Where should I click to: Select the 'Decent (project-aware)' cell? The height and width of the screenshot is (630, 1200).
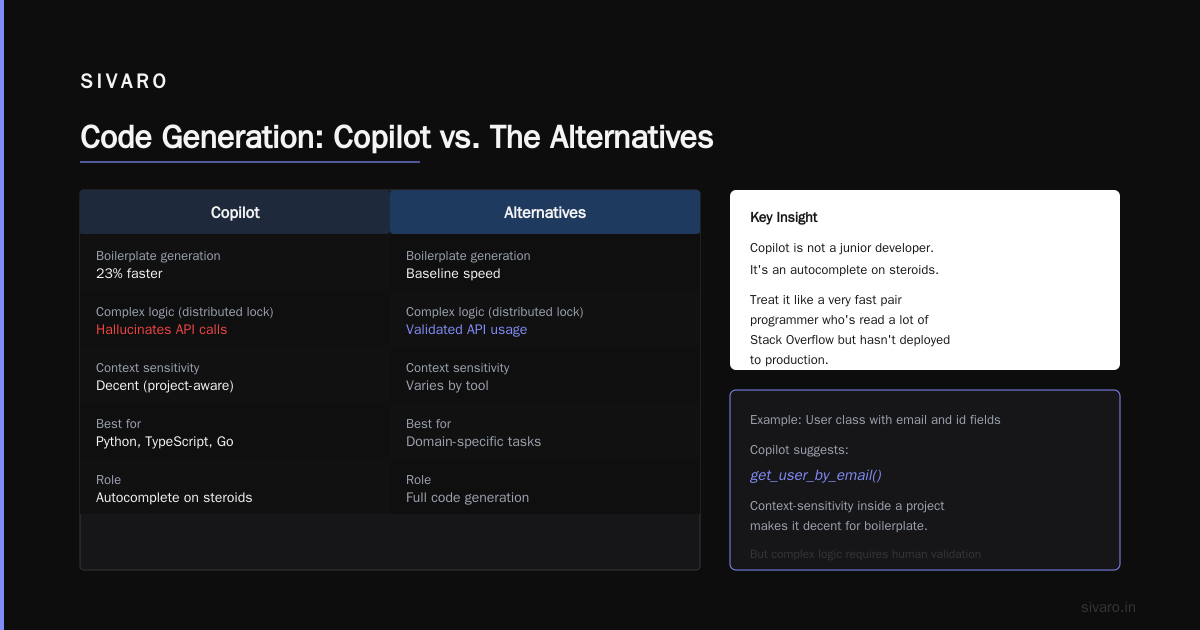235,377
